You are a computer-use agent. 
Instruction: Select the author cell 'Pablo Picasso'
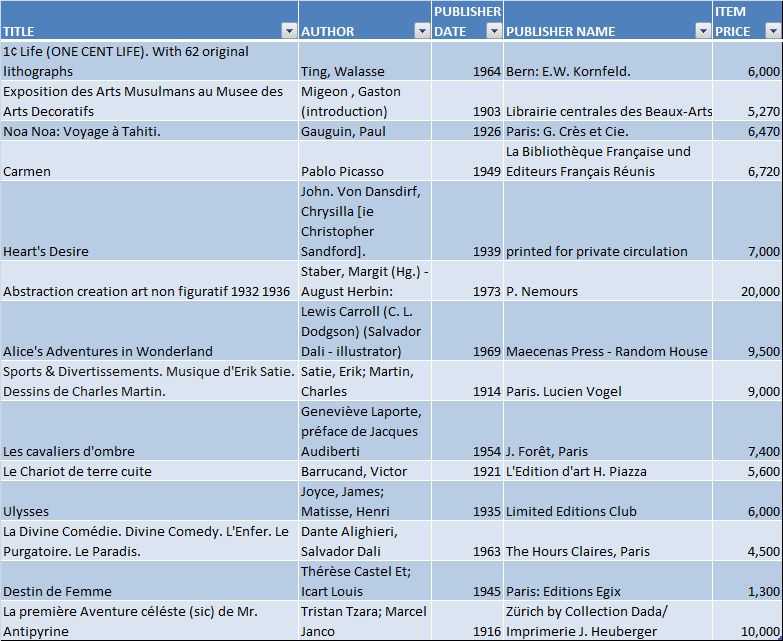(x=365, y=161)
